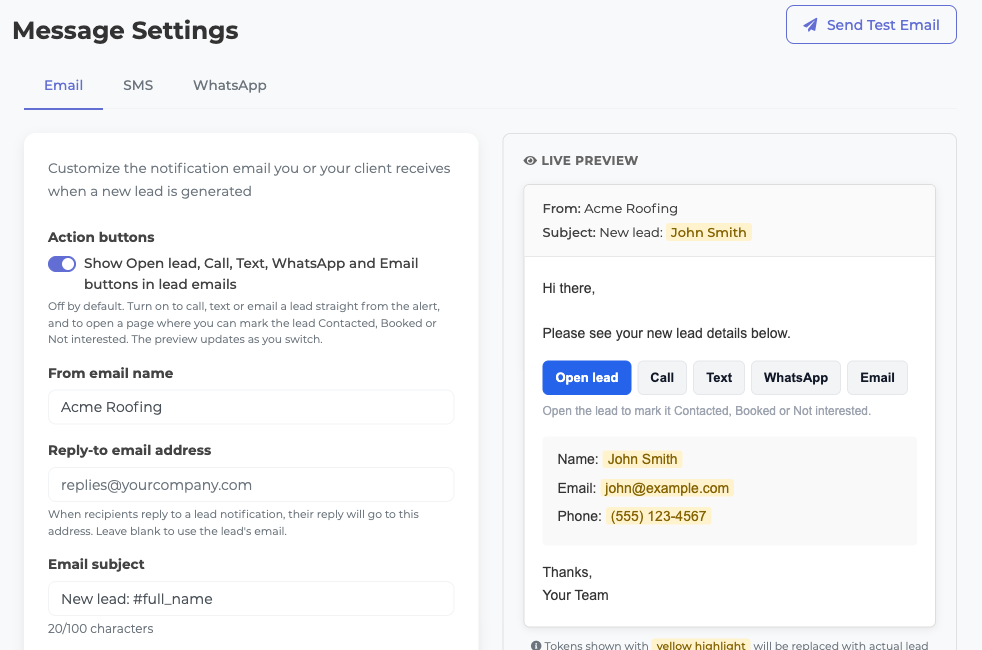Click the yellow highlight sample in the tokens note
Viewport: 982px width, 650px height.
click(x=701, y=646)
